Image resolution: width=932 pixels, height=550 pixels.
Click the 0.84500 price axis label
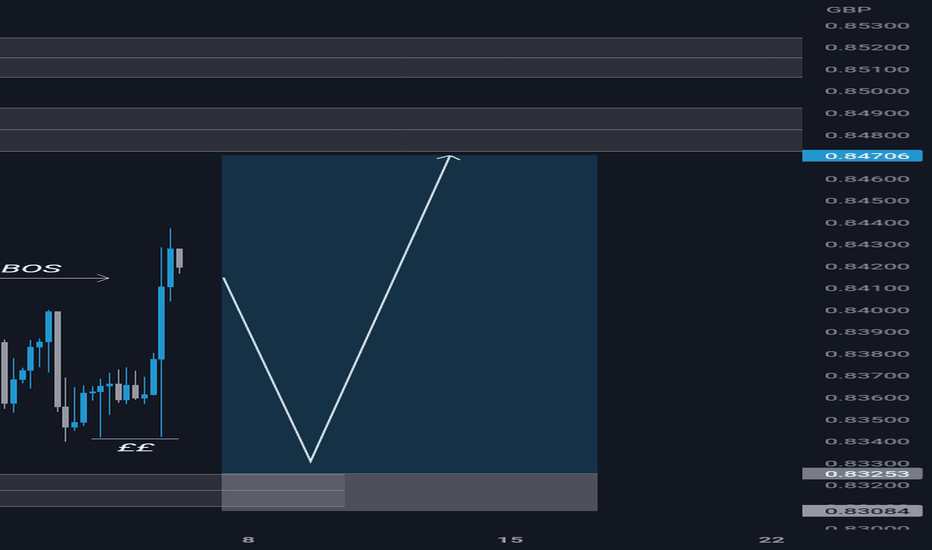point(867,200)
